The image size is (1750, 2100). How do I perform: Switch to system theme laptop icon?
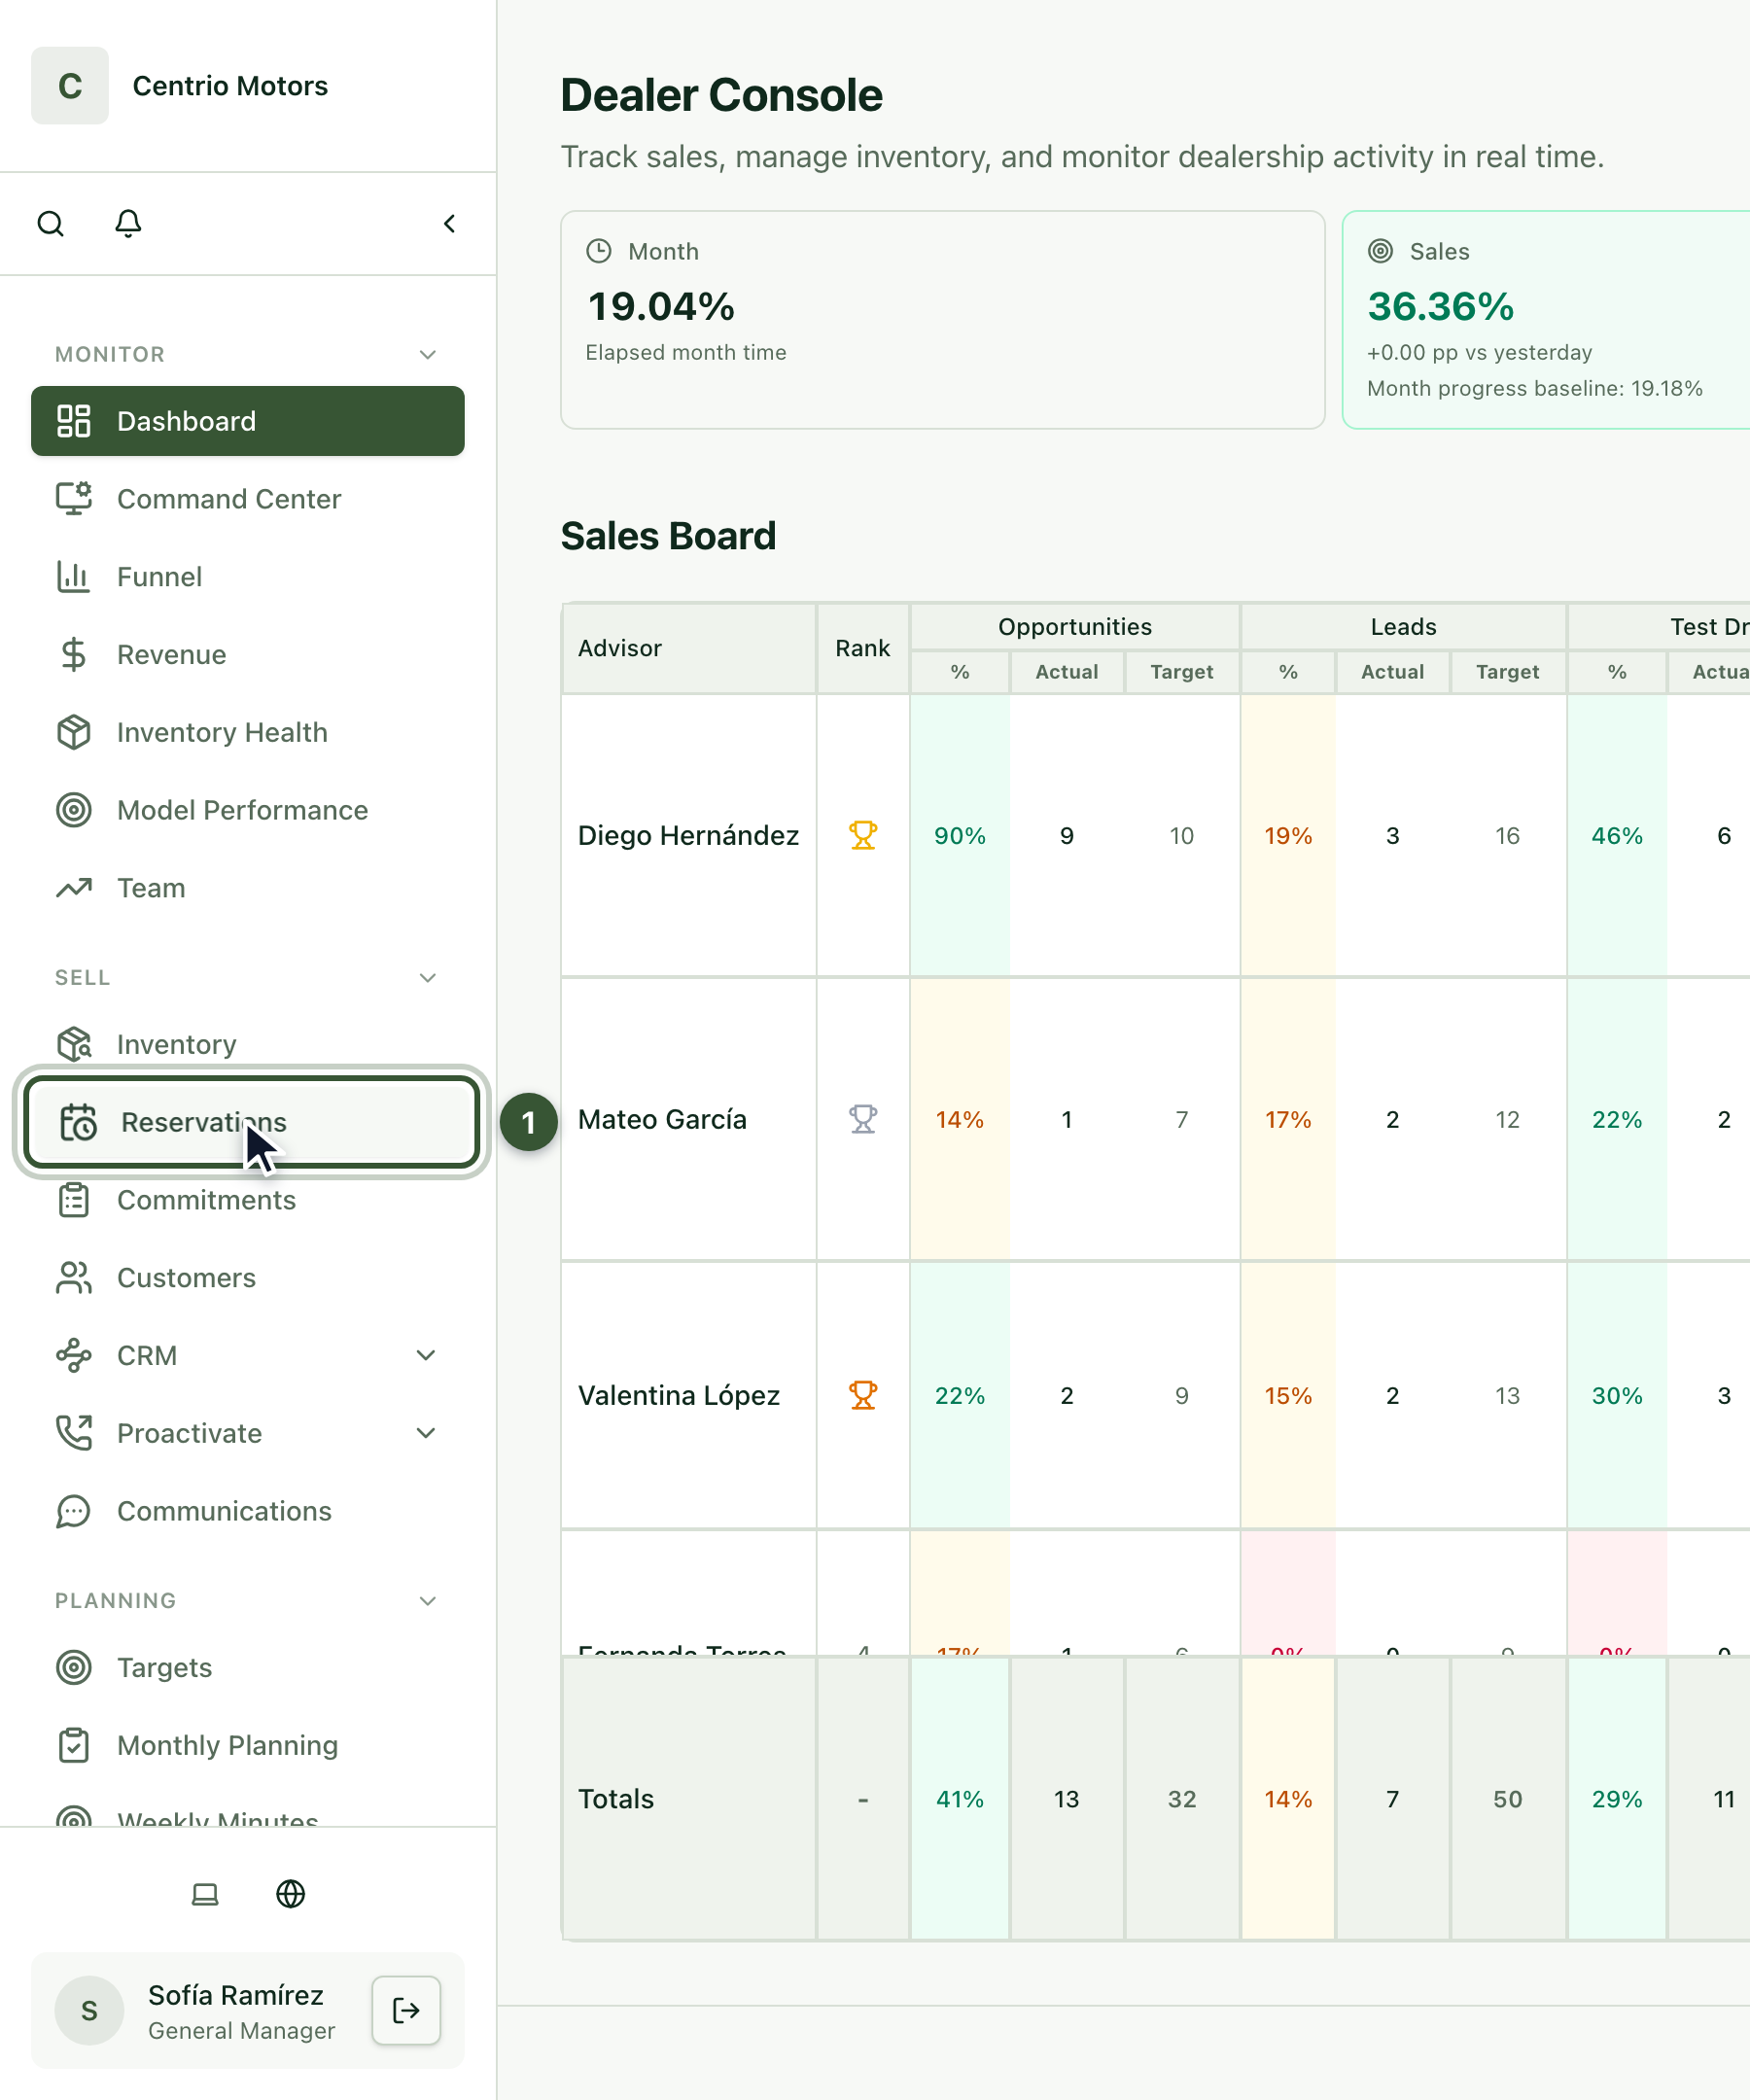pos(205,1894)
